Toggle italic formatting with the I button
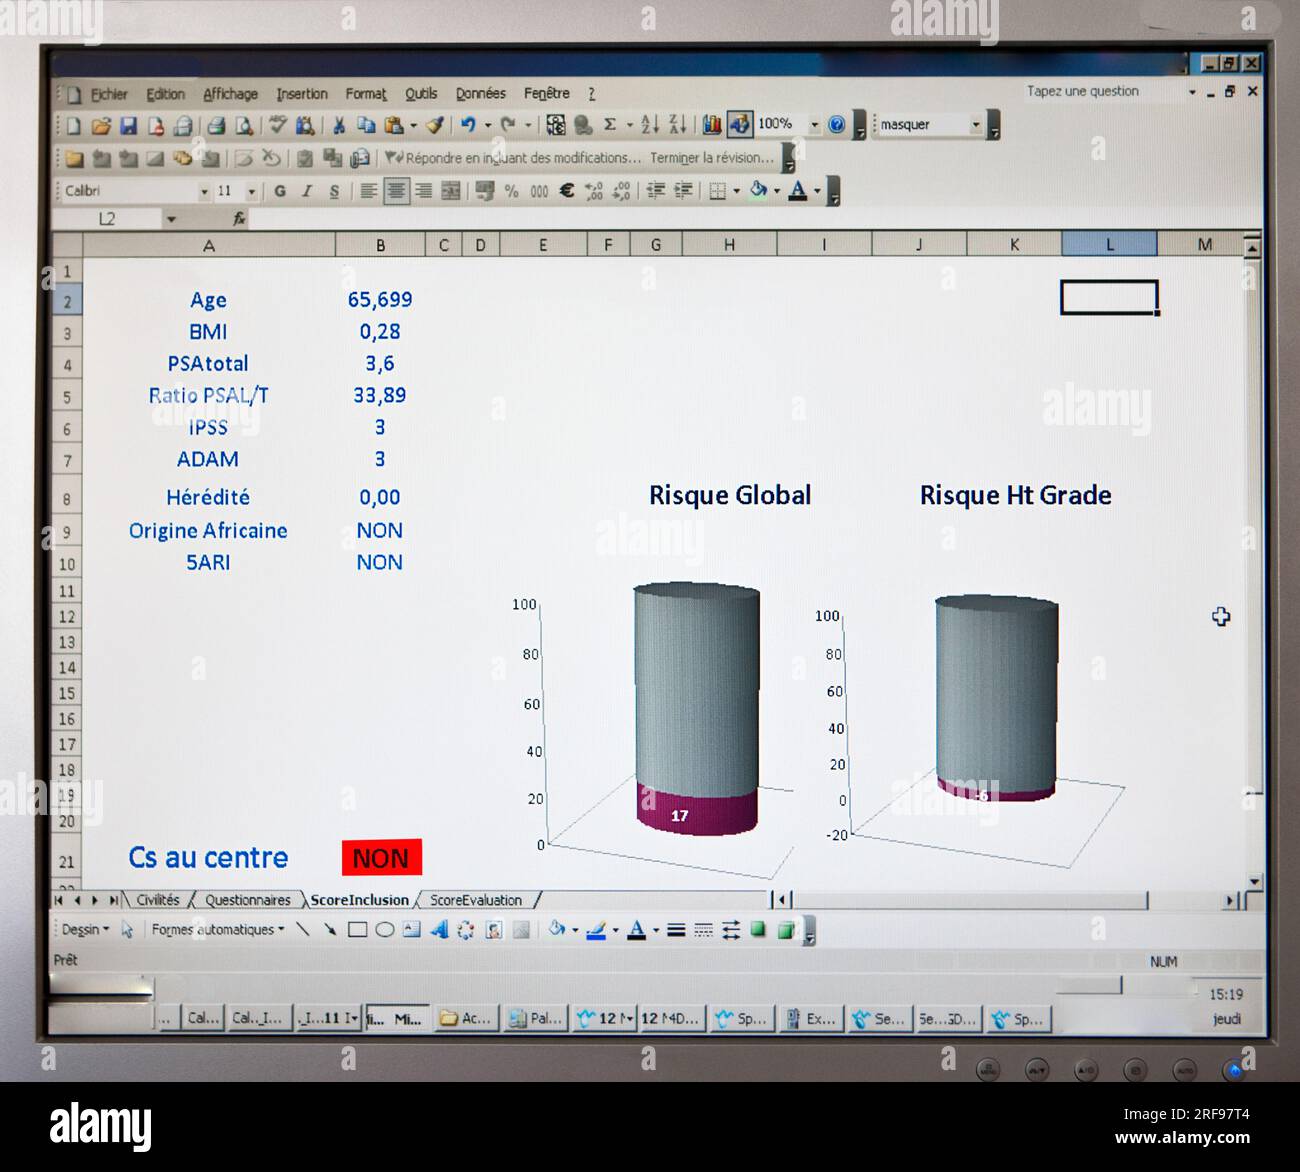This screenshot has width=1300, height=1172. [x=307, y=191]
